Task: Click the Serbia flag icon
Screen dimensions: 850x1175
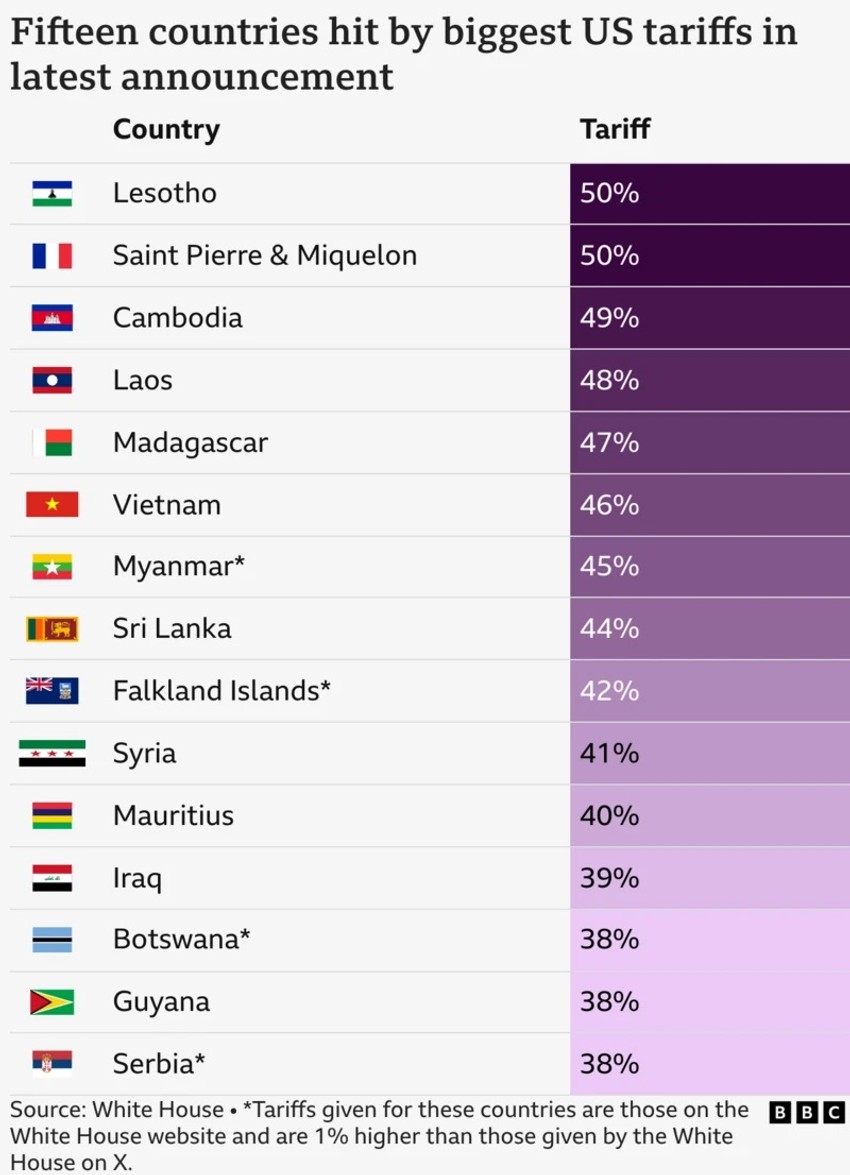Action: point(52,1064)
